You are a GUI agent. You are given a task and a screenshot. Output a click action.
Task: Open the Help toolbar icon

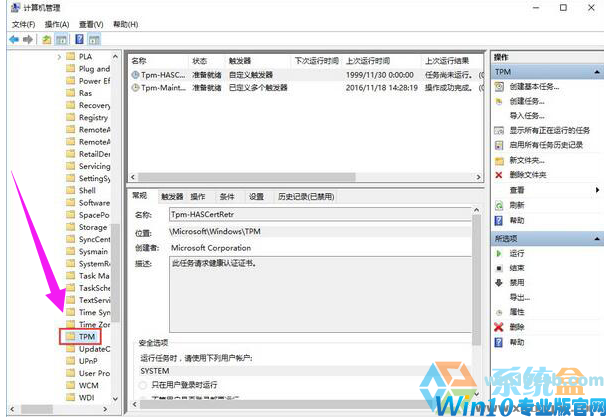tap(80, 39)
